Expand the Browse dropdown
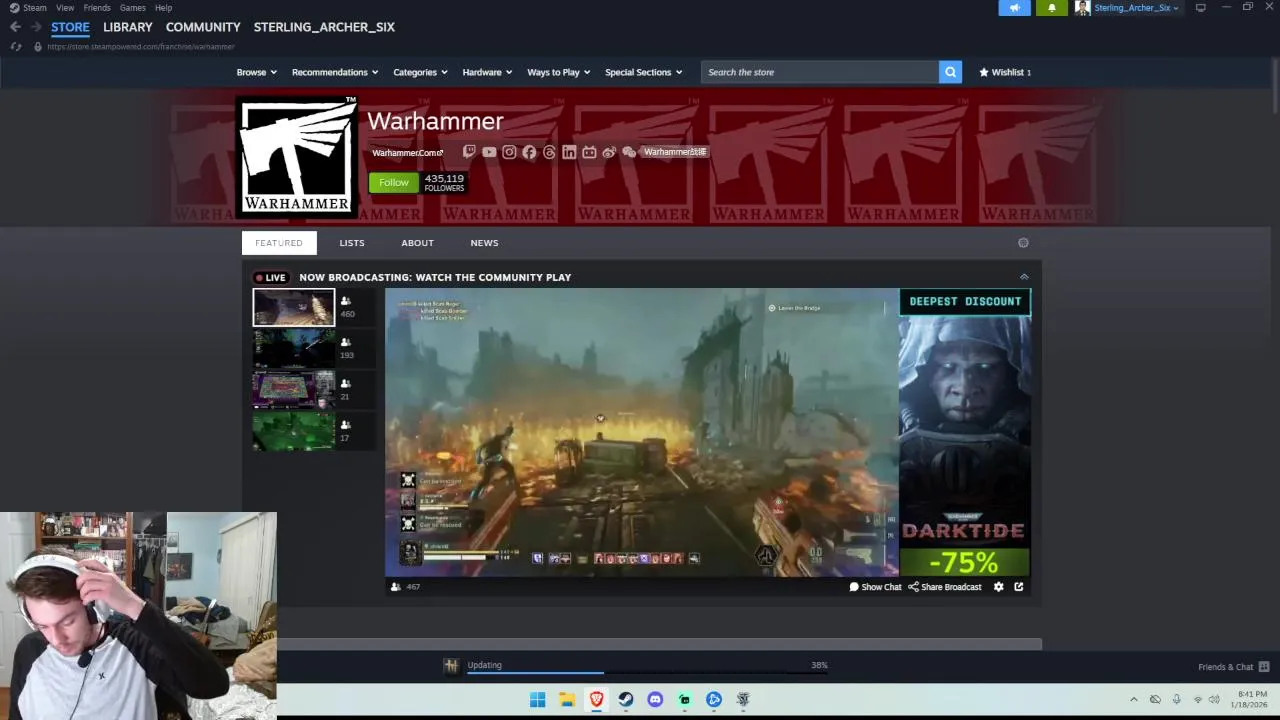1280x720 pixels. (x=257, y=72)
